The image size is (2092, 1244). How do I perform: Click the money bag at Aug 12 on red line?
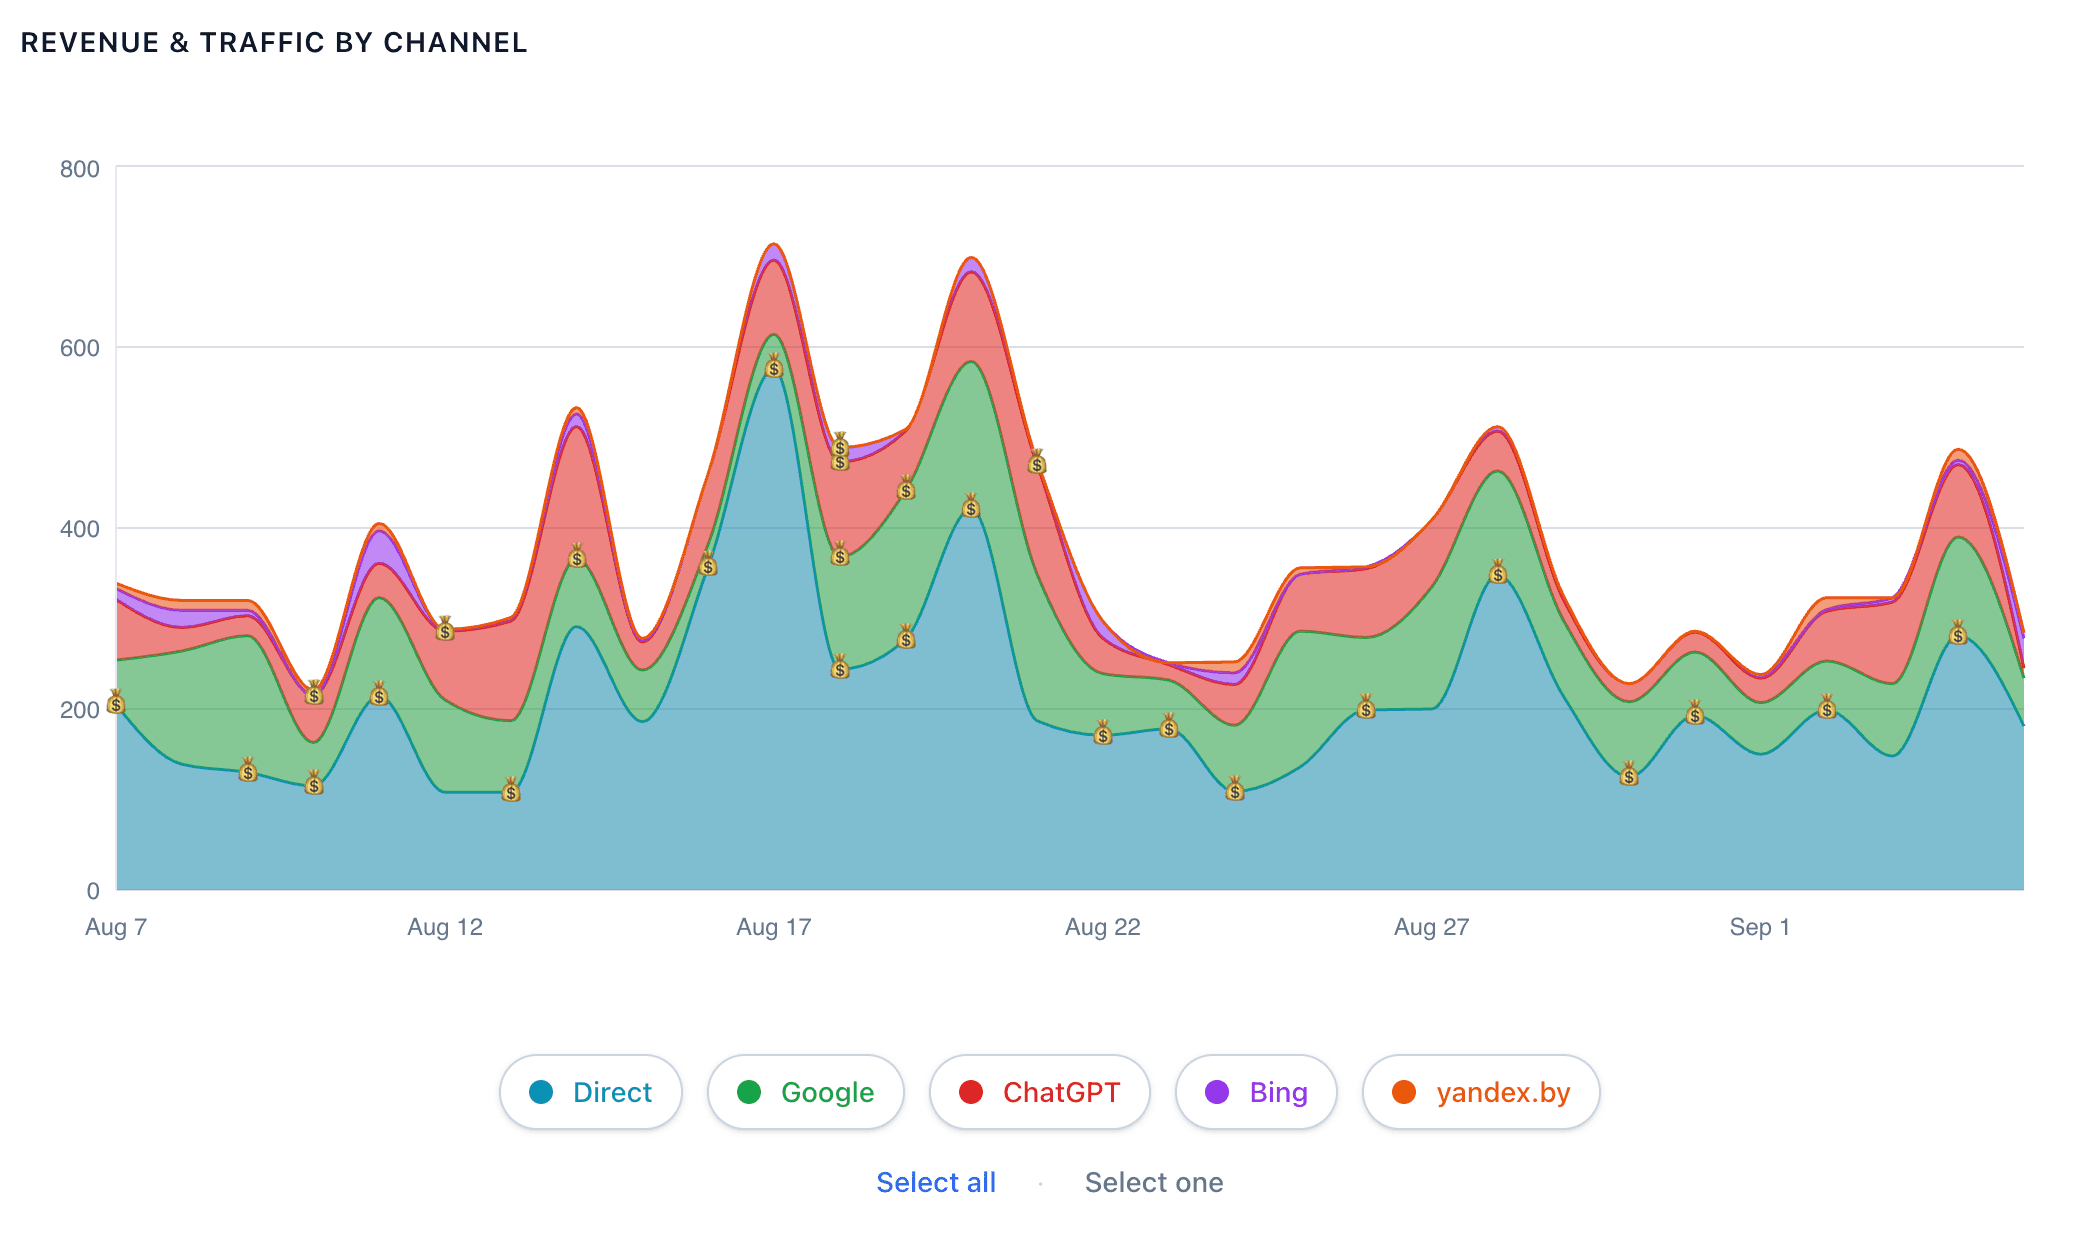(x=445, y=628)
